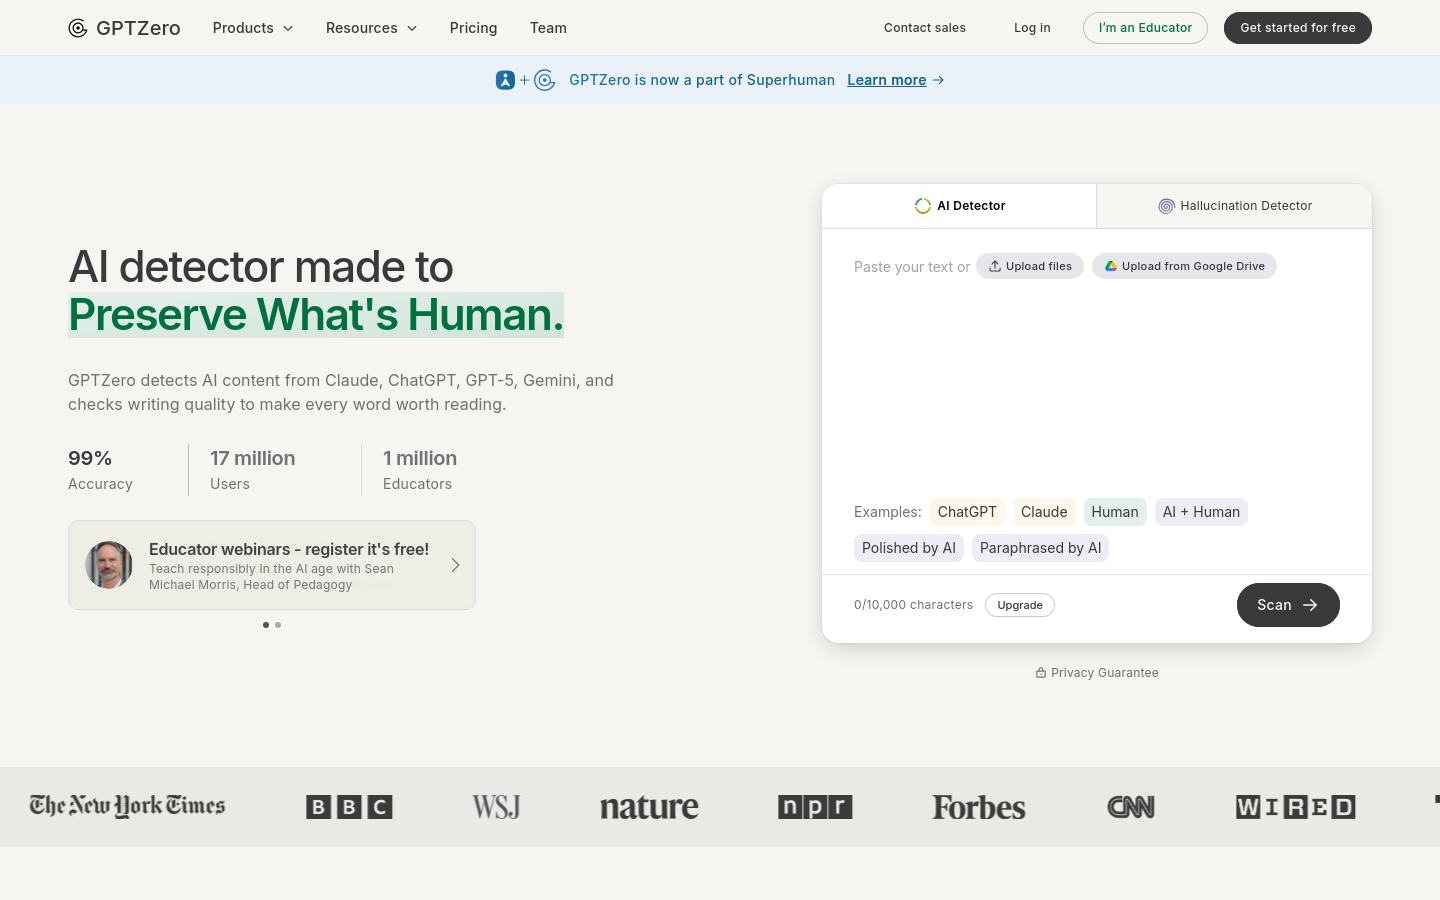Click the '17 million' users statistic

pos(252,458)
